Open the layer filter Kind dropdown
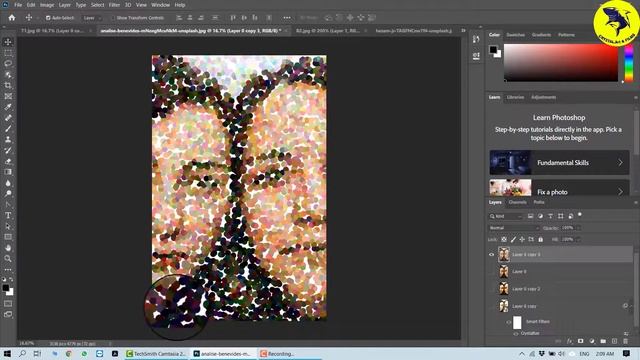 (x=506, y=216)
